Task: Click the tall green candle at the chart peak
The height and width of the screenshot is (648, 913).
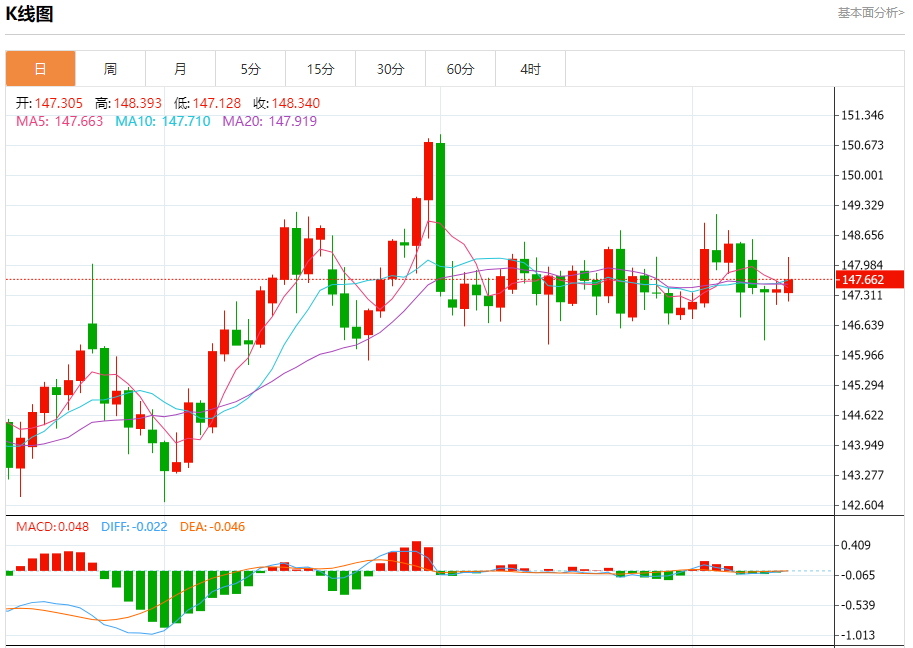Action: pyautogui.click(x=440, y=217)
